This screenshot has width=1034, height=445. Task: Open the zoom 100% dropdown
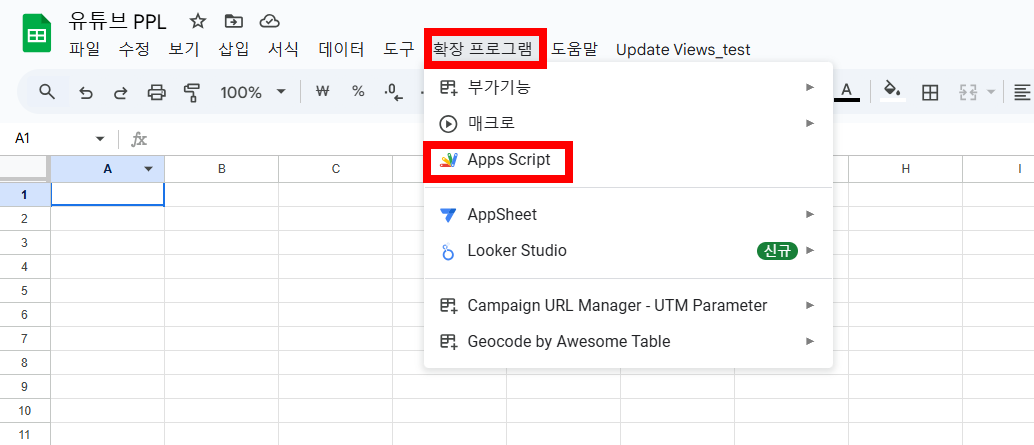282,92
